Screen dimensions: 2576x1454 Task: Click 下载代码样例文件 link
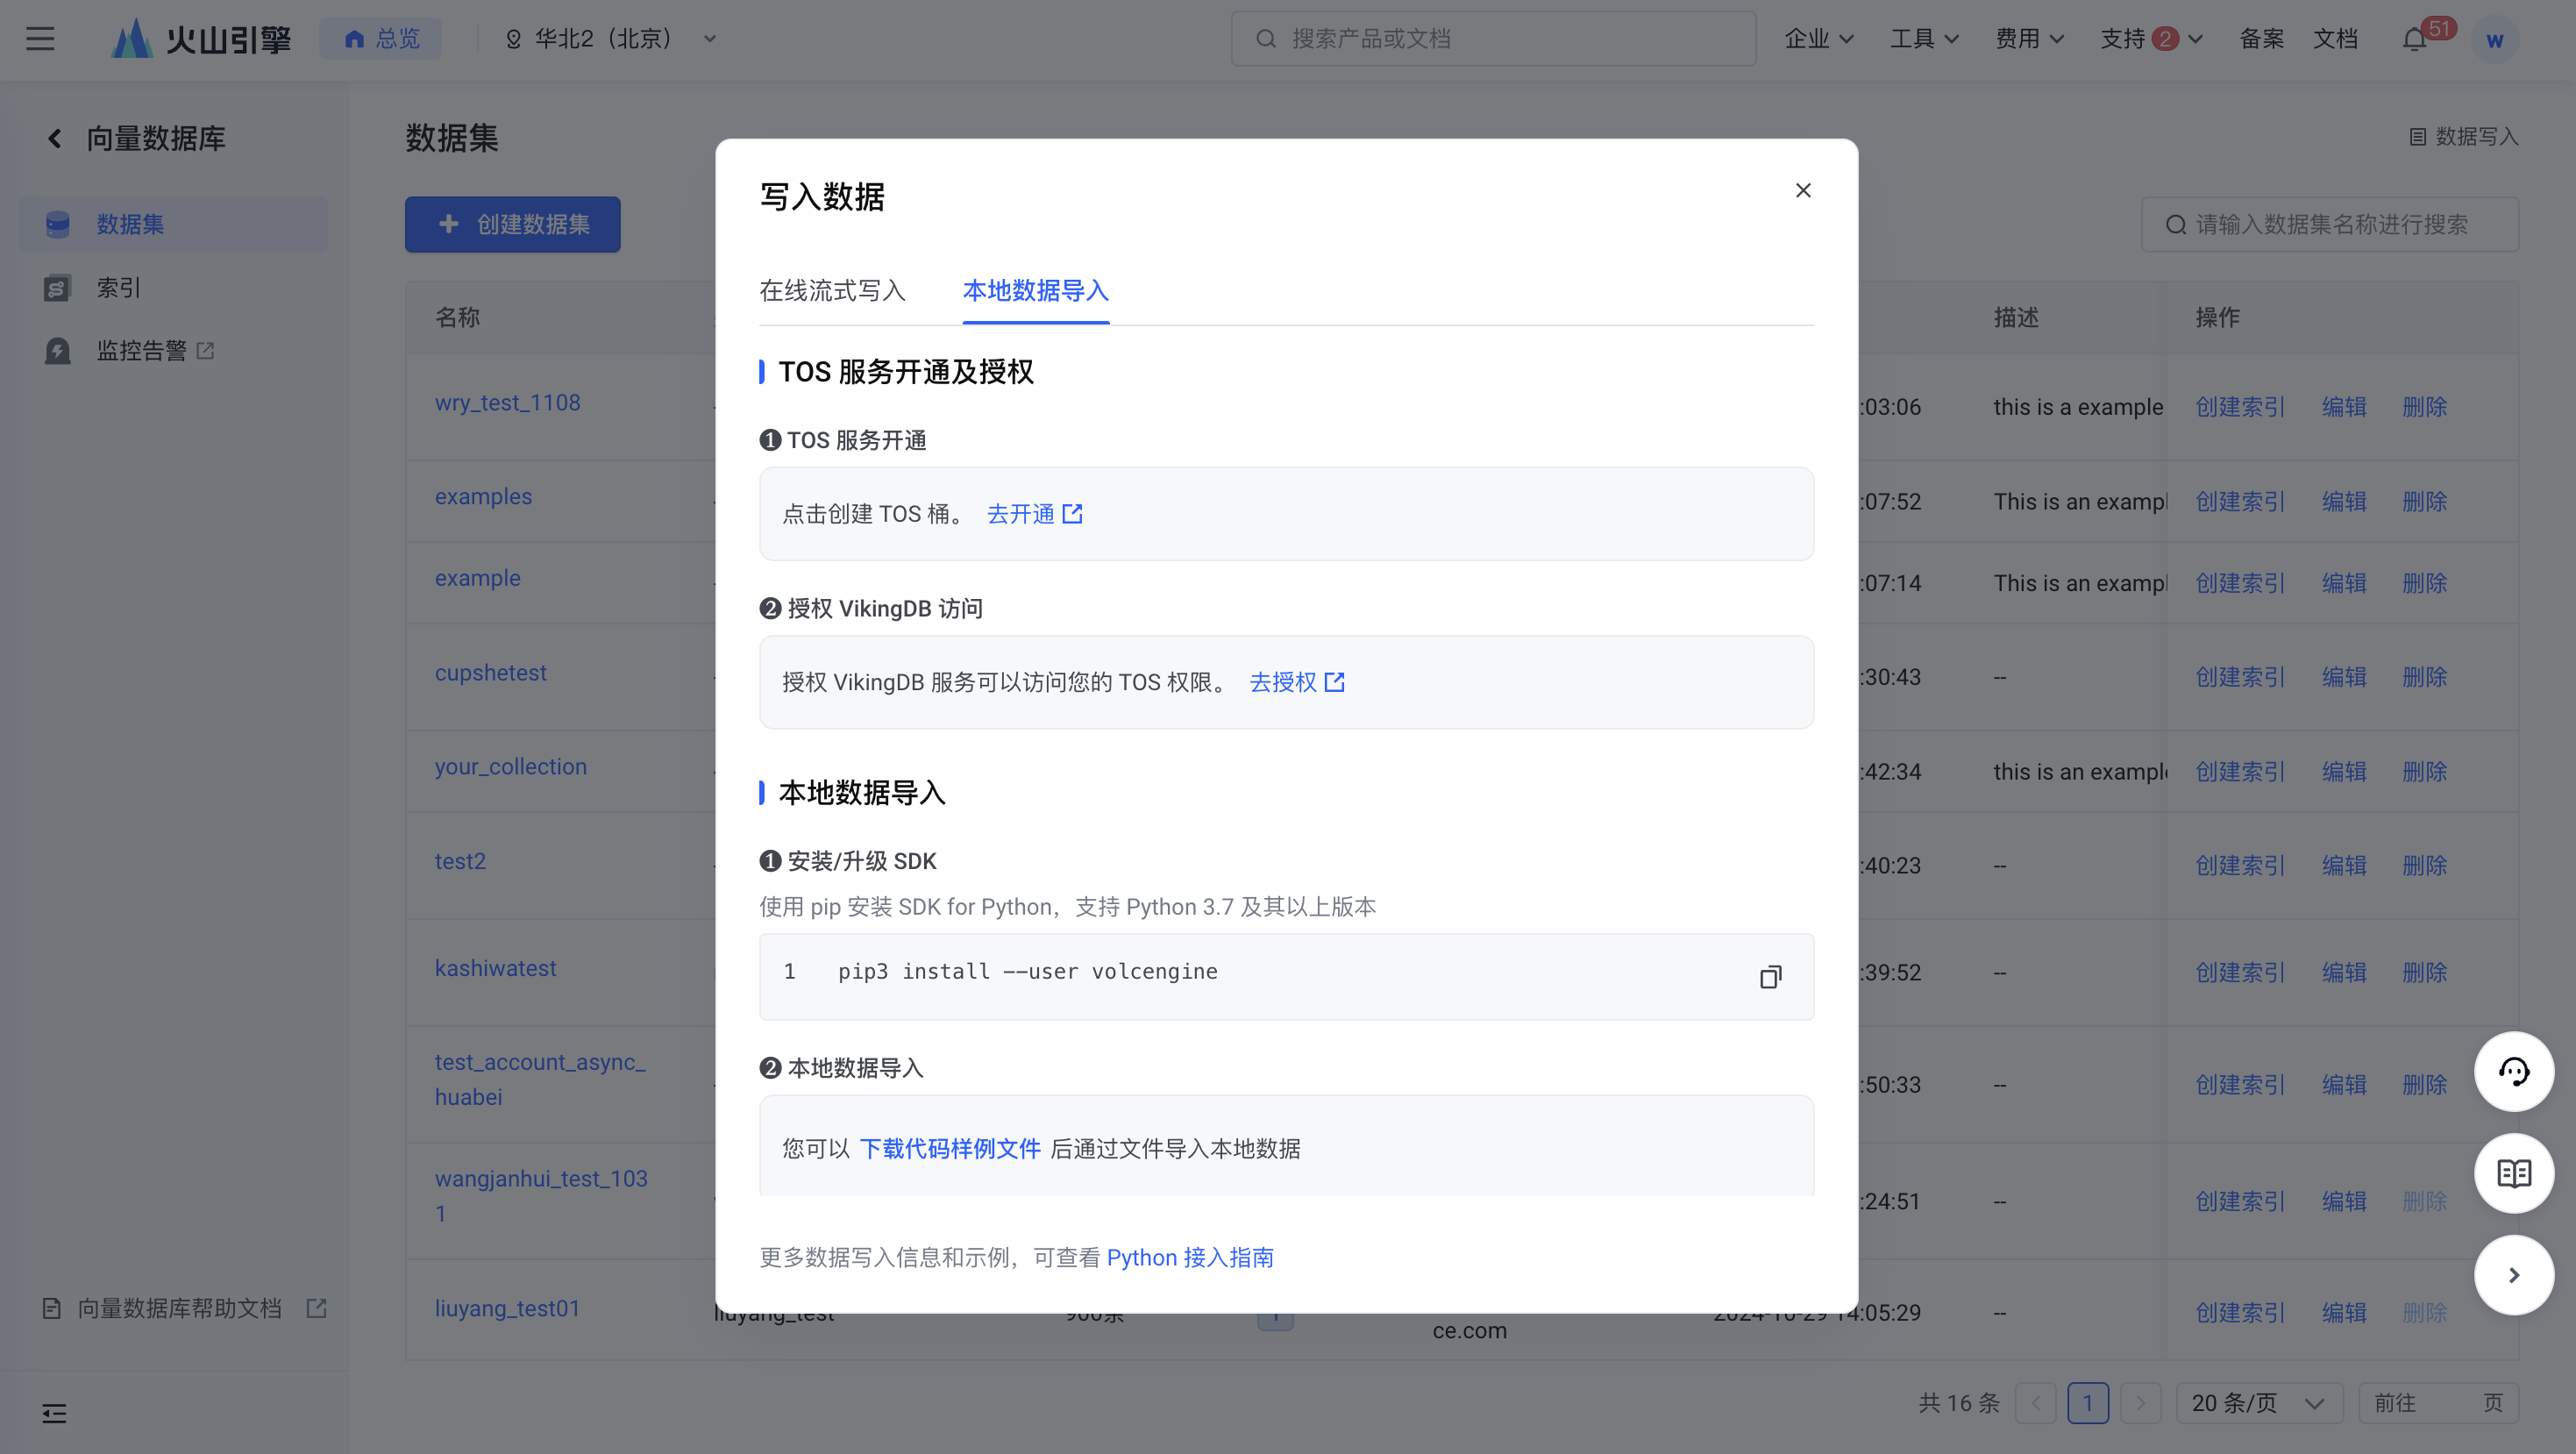[x=950, y=1148]
